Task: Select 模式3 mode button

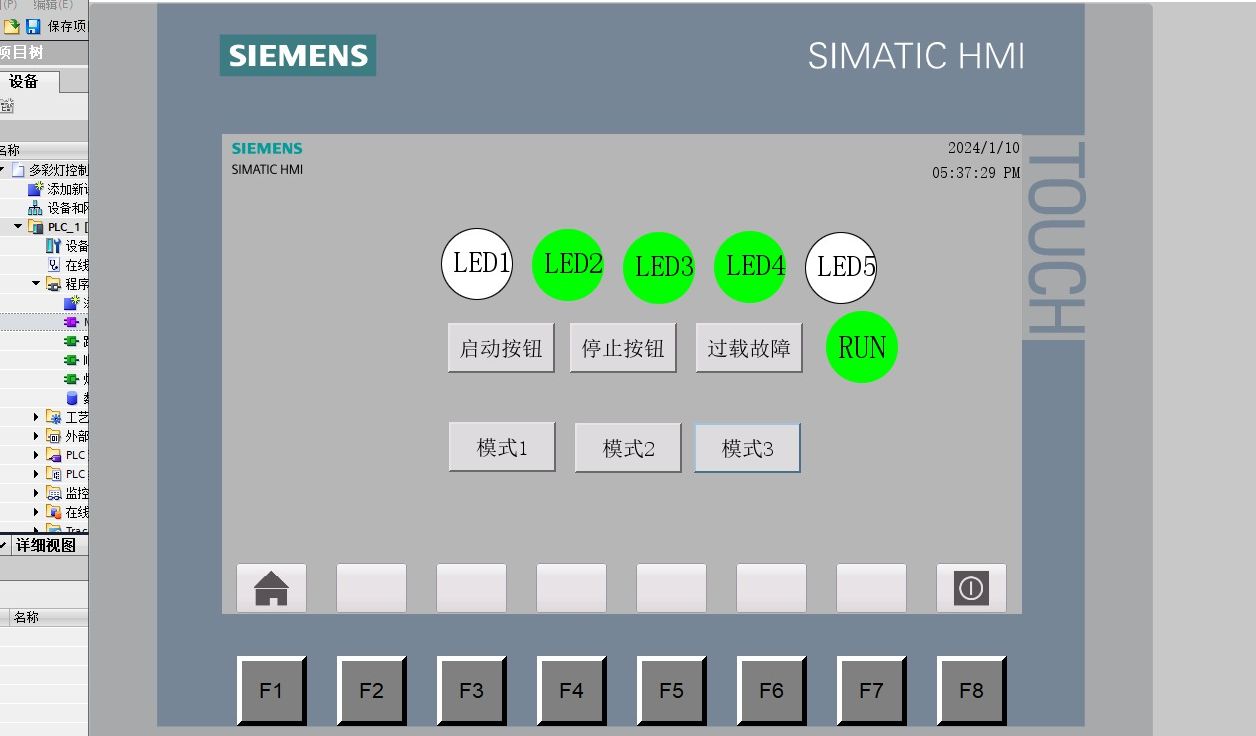Action: point(748,448)
